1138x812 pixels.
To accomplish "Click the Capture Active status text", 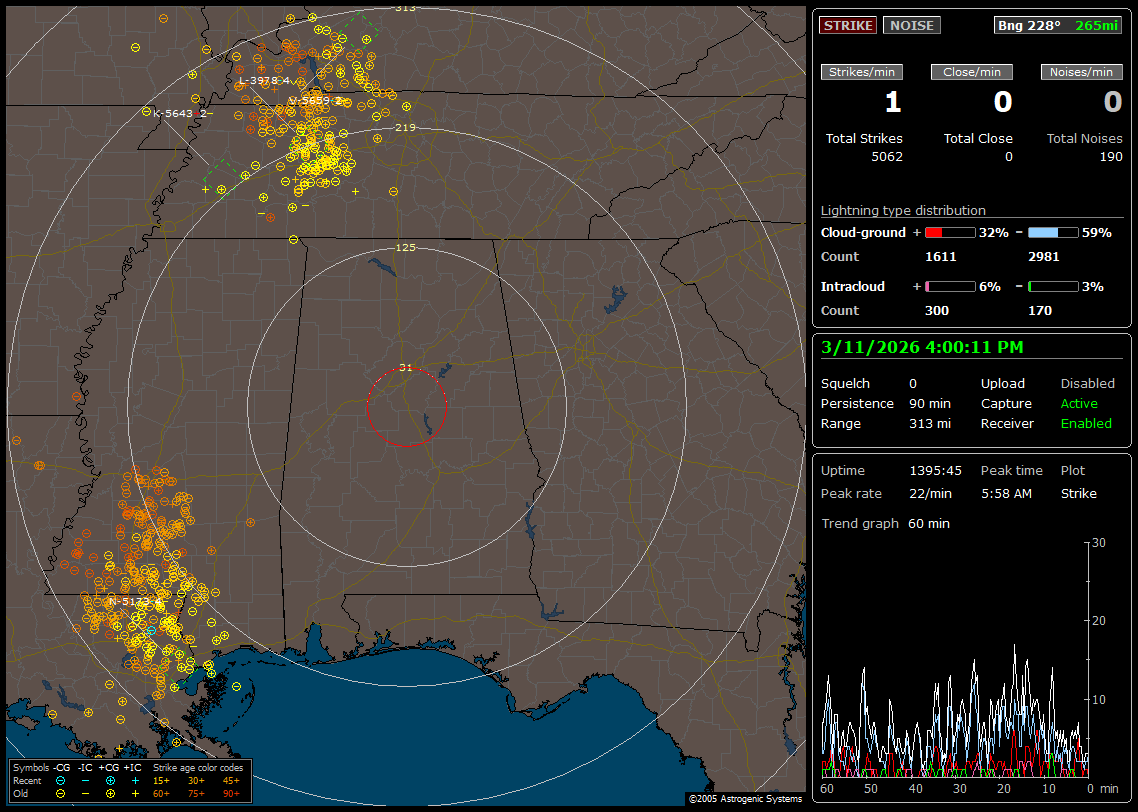I will (x=1079, y=404).
